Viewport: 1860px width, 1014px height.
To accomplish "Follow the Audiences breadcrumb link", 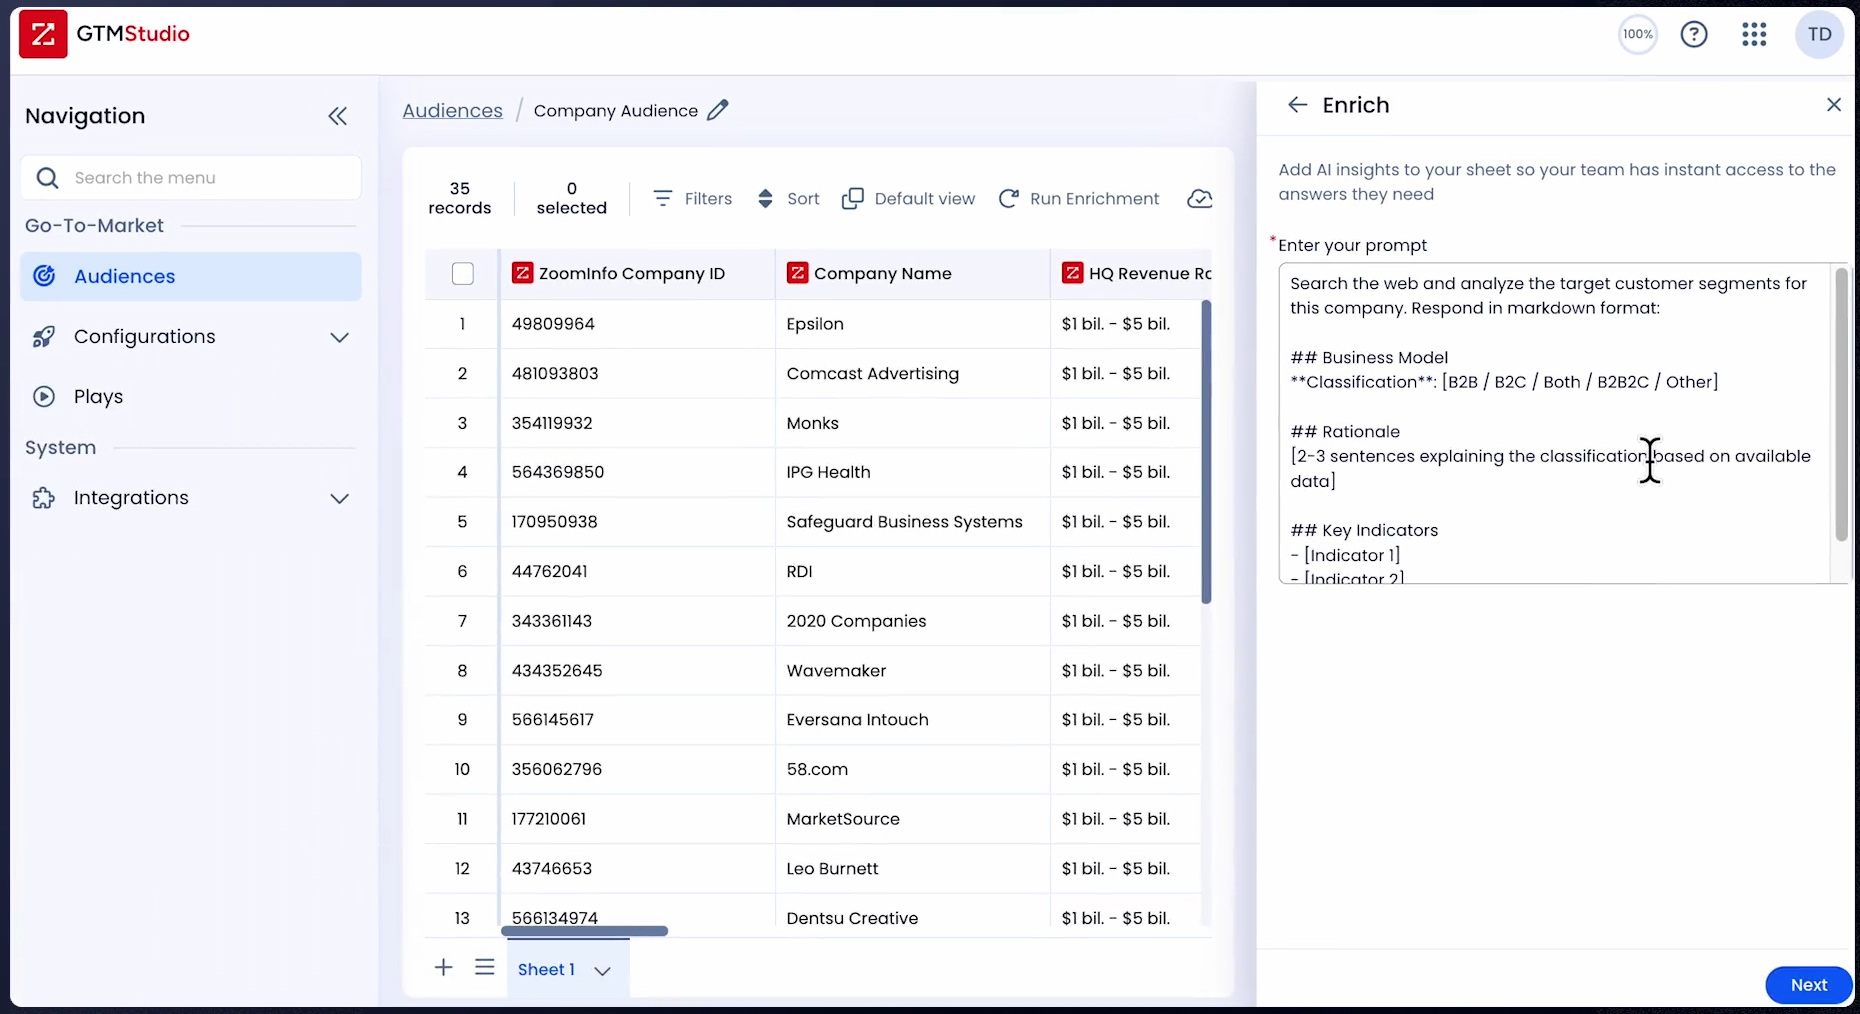I will [453, 110].
